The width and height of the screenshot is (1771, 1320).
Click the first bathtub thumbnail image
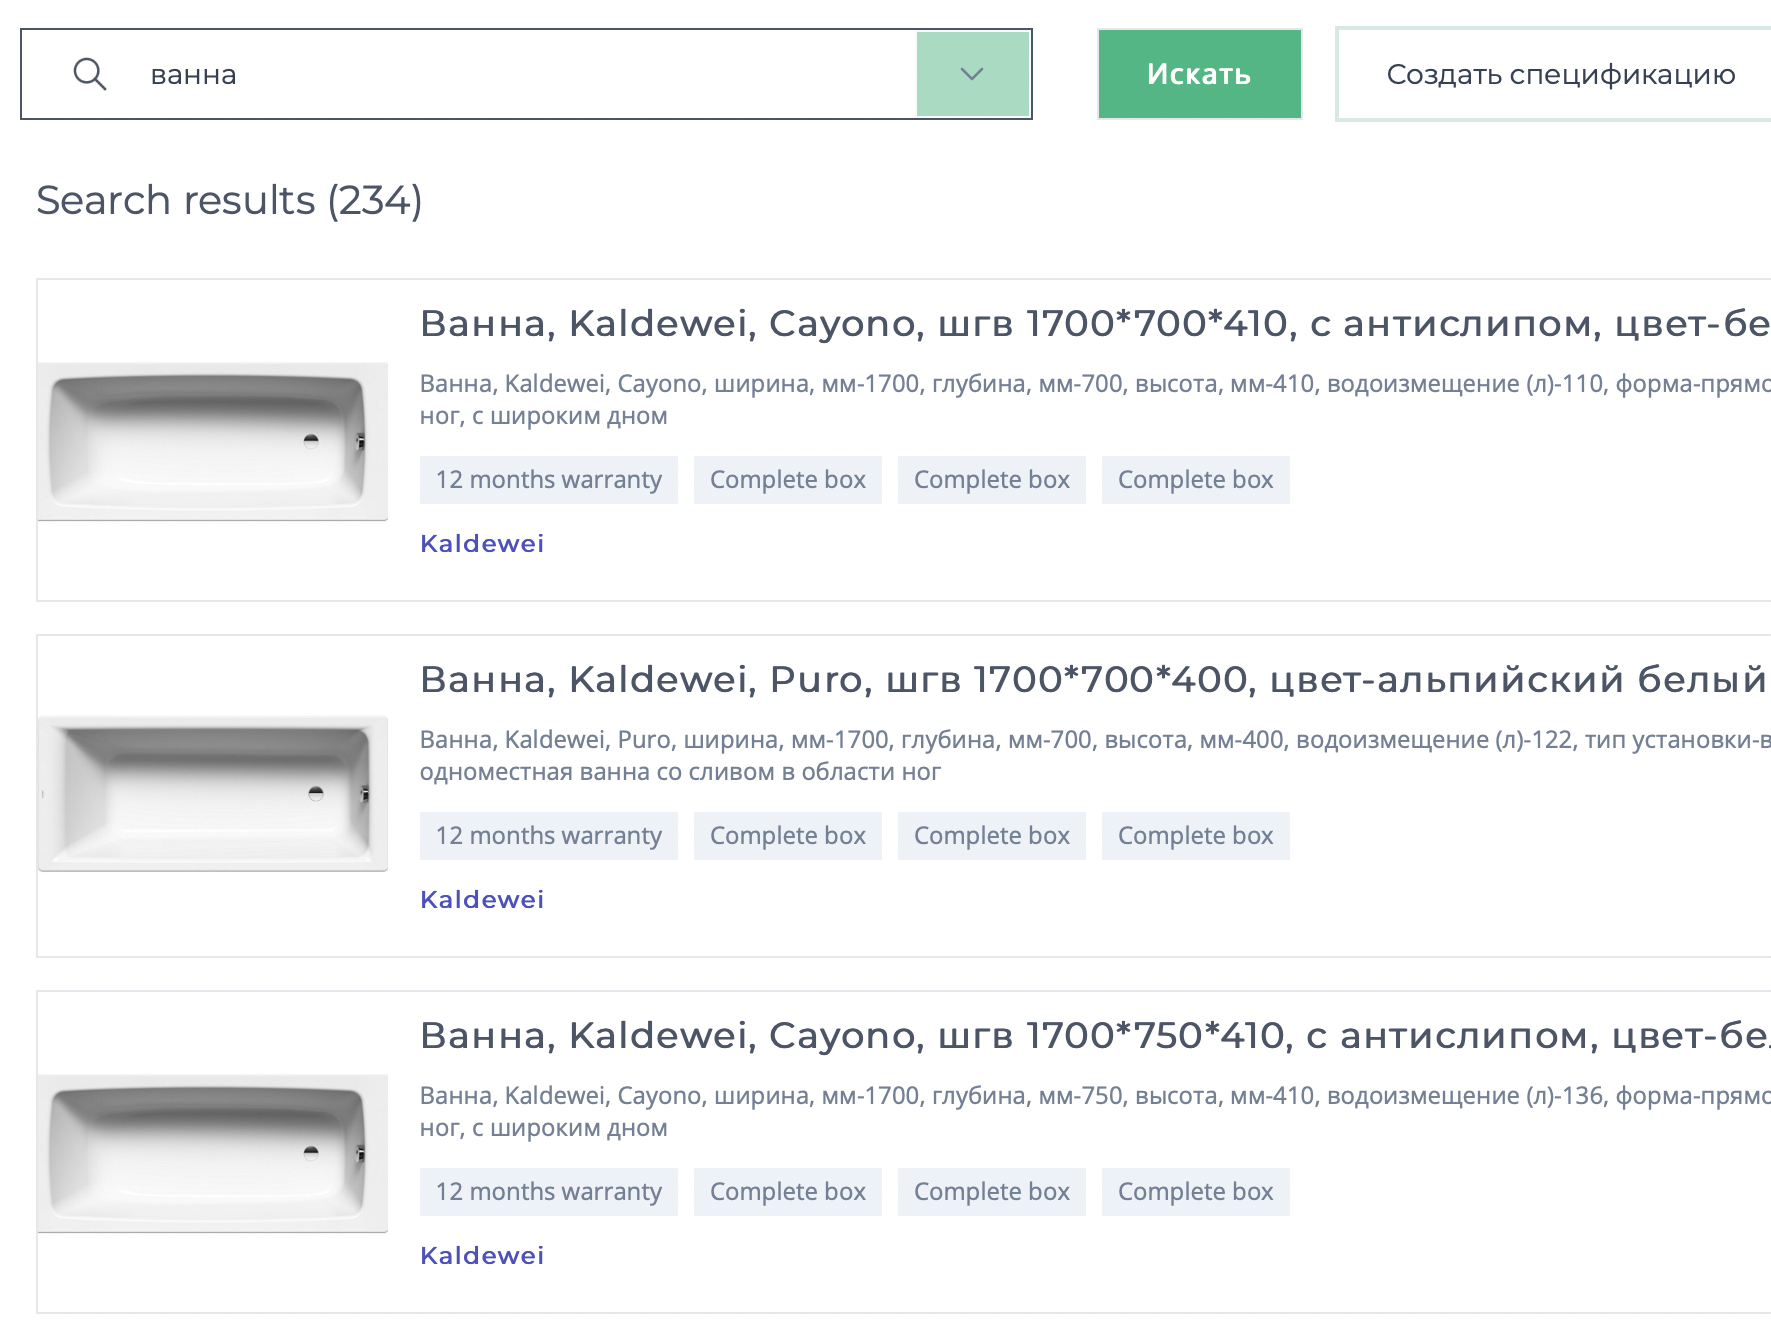point(213,440)
